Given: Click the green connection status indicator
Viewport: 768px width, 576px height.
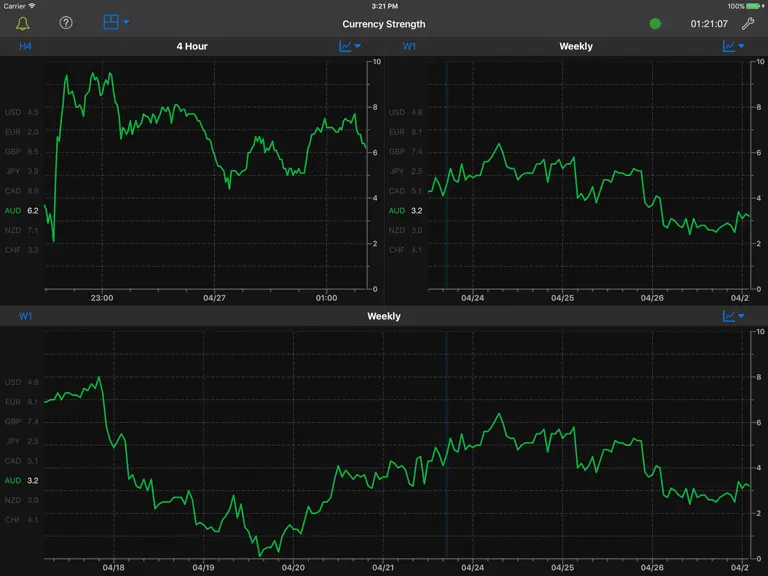Looking at the screenshot, I should coord(655,24).
